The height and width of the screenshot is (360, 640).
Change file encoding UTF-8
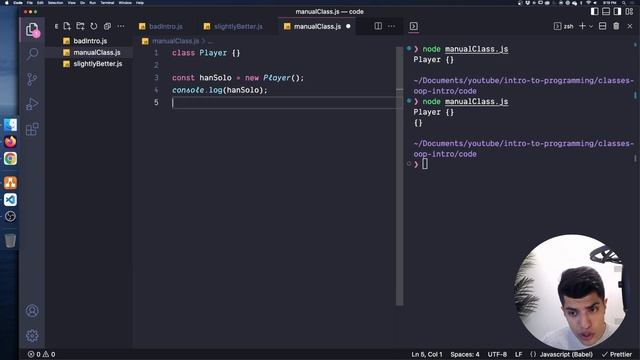pyautogui.click(x=497, y=354)
